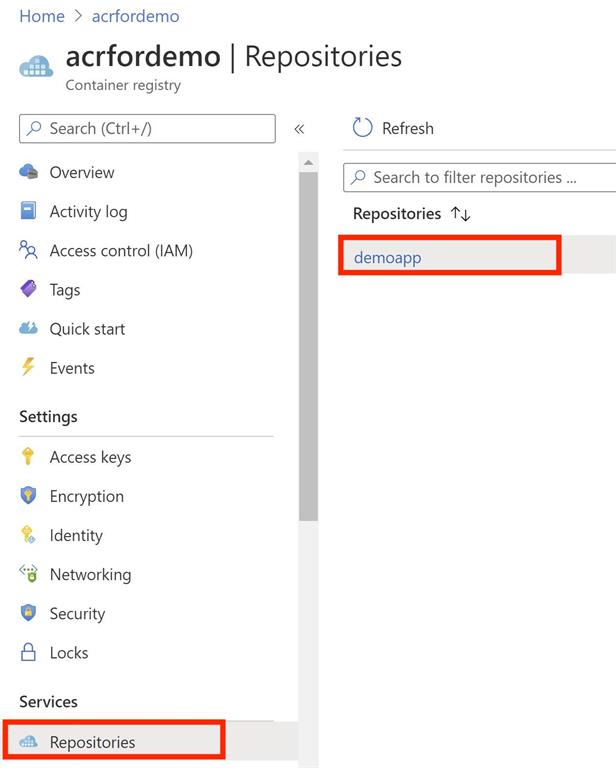The width and height of the screenshot is (616, 768).
Task: Focus the Search to filter repositories field
Action: [x=479, y=177]
